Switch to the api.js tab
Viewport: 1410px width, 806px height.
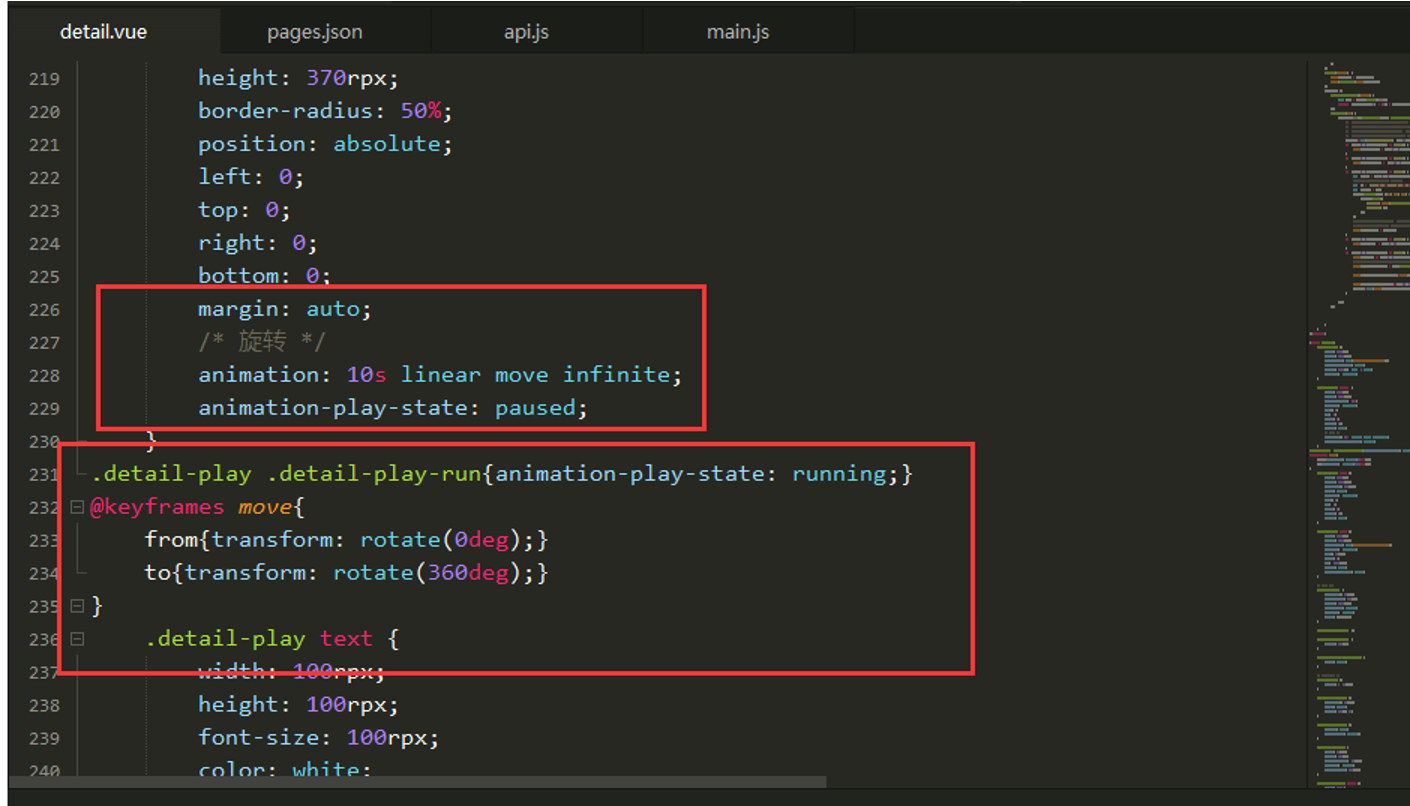[527, 32]
